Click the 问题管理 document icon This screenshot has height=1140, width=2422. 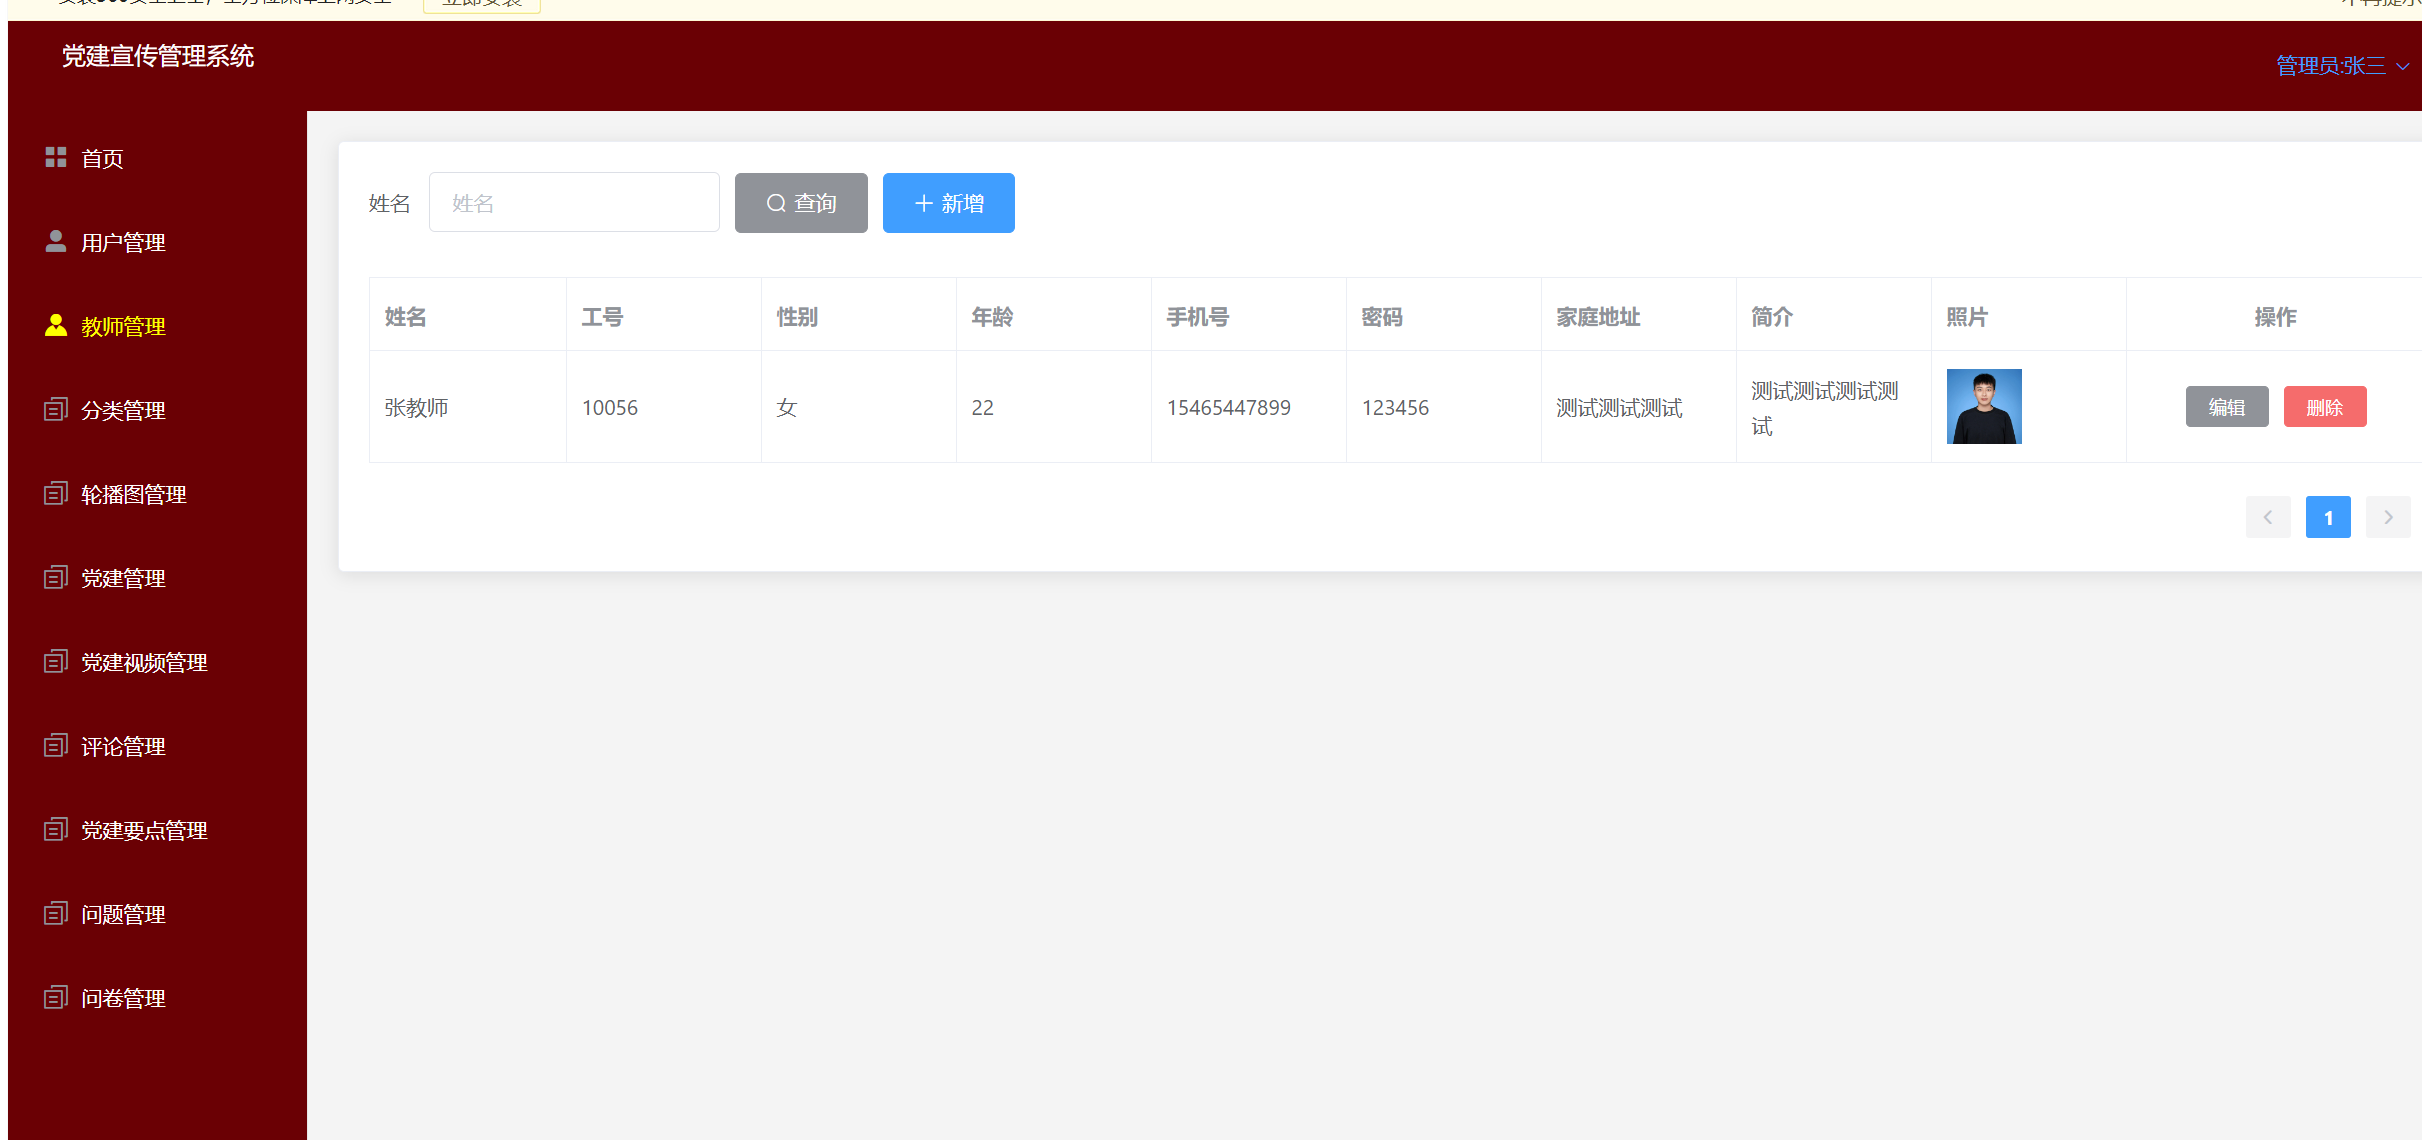[56, 913]
